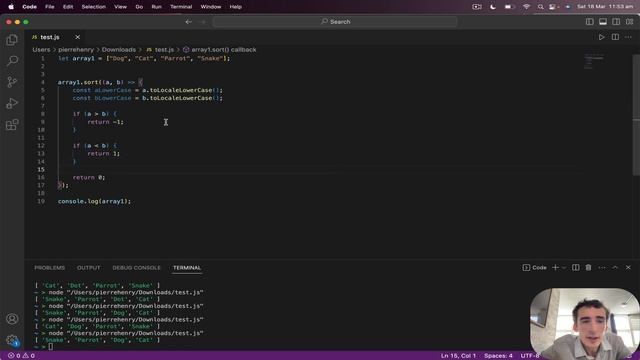Click the pierrehenry breadcrumb segment
This screenshot has width=640, height=360.
pyautogui.click(x=76, y=49)
